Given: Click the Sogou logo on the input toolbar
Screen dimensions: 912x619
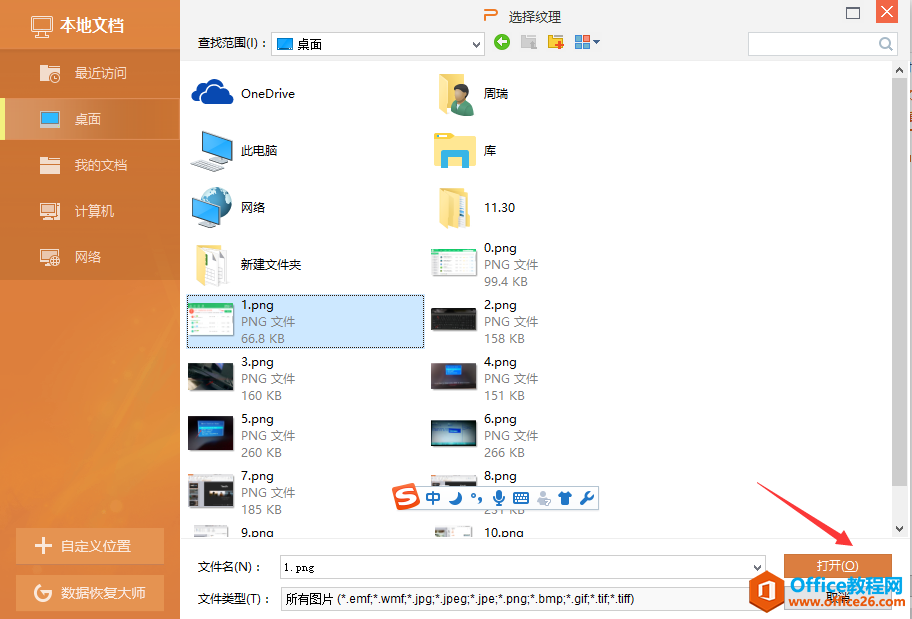Looking at the screenshot, I should point(407,497).
